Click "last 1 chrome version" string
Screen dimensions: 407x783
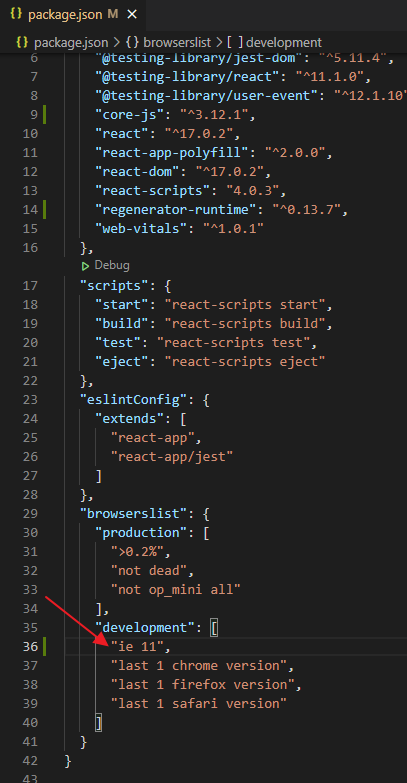[x=199, y=666]
